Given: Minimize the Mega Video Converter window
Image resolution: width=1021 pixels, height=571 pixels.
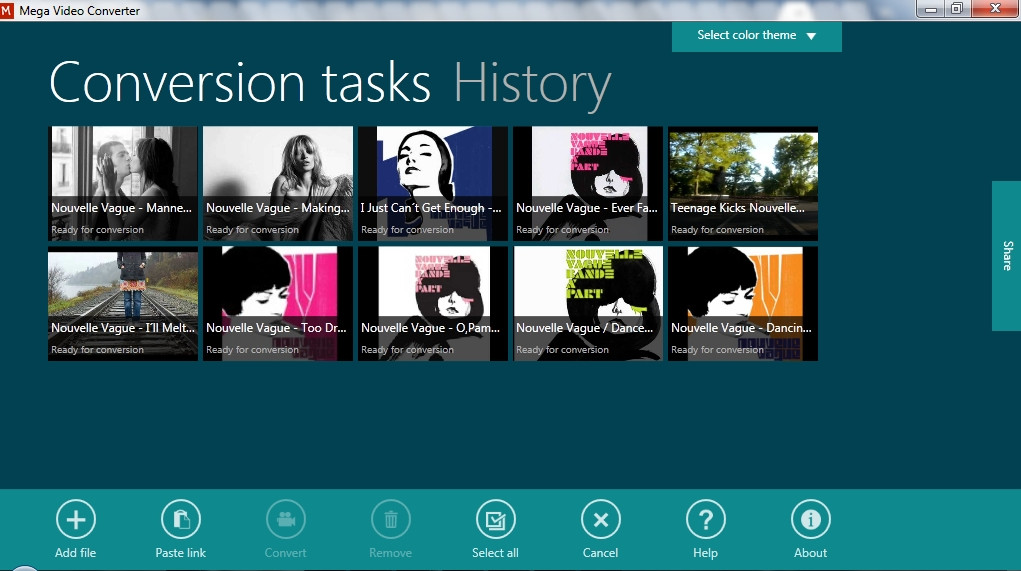Looking at the screenshot, I should 931,8.
